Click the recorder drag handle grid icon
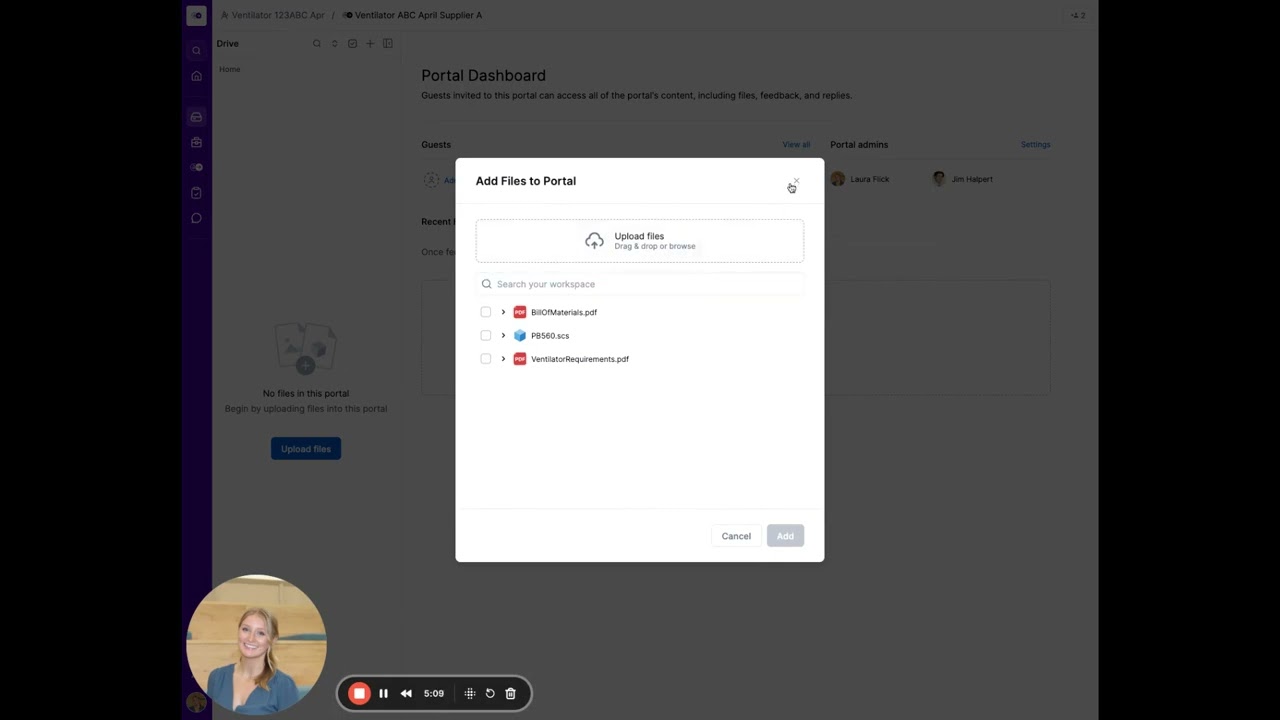1280x720 pixels. 470,693
